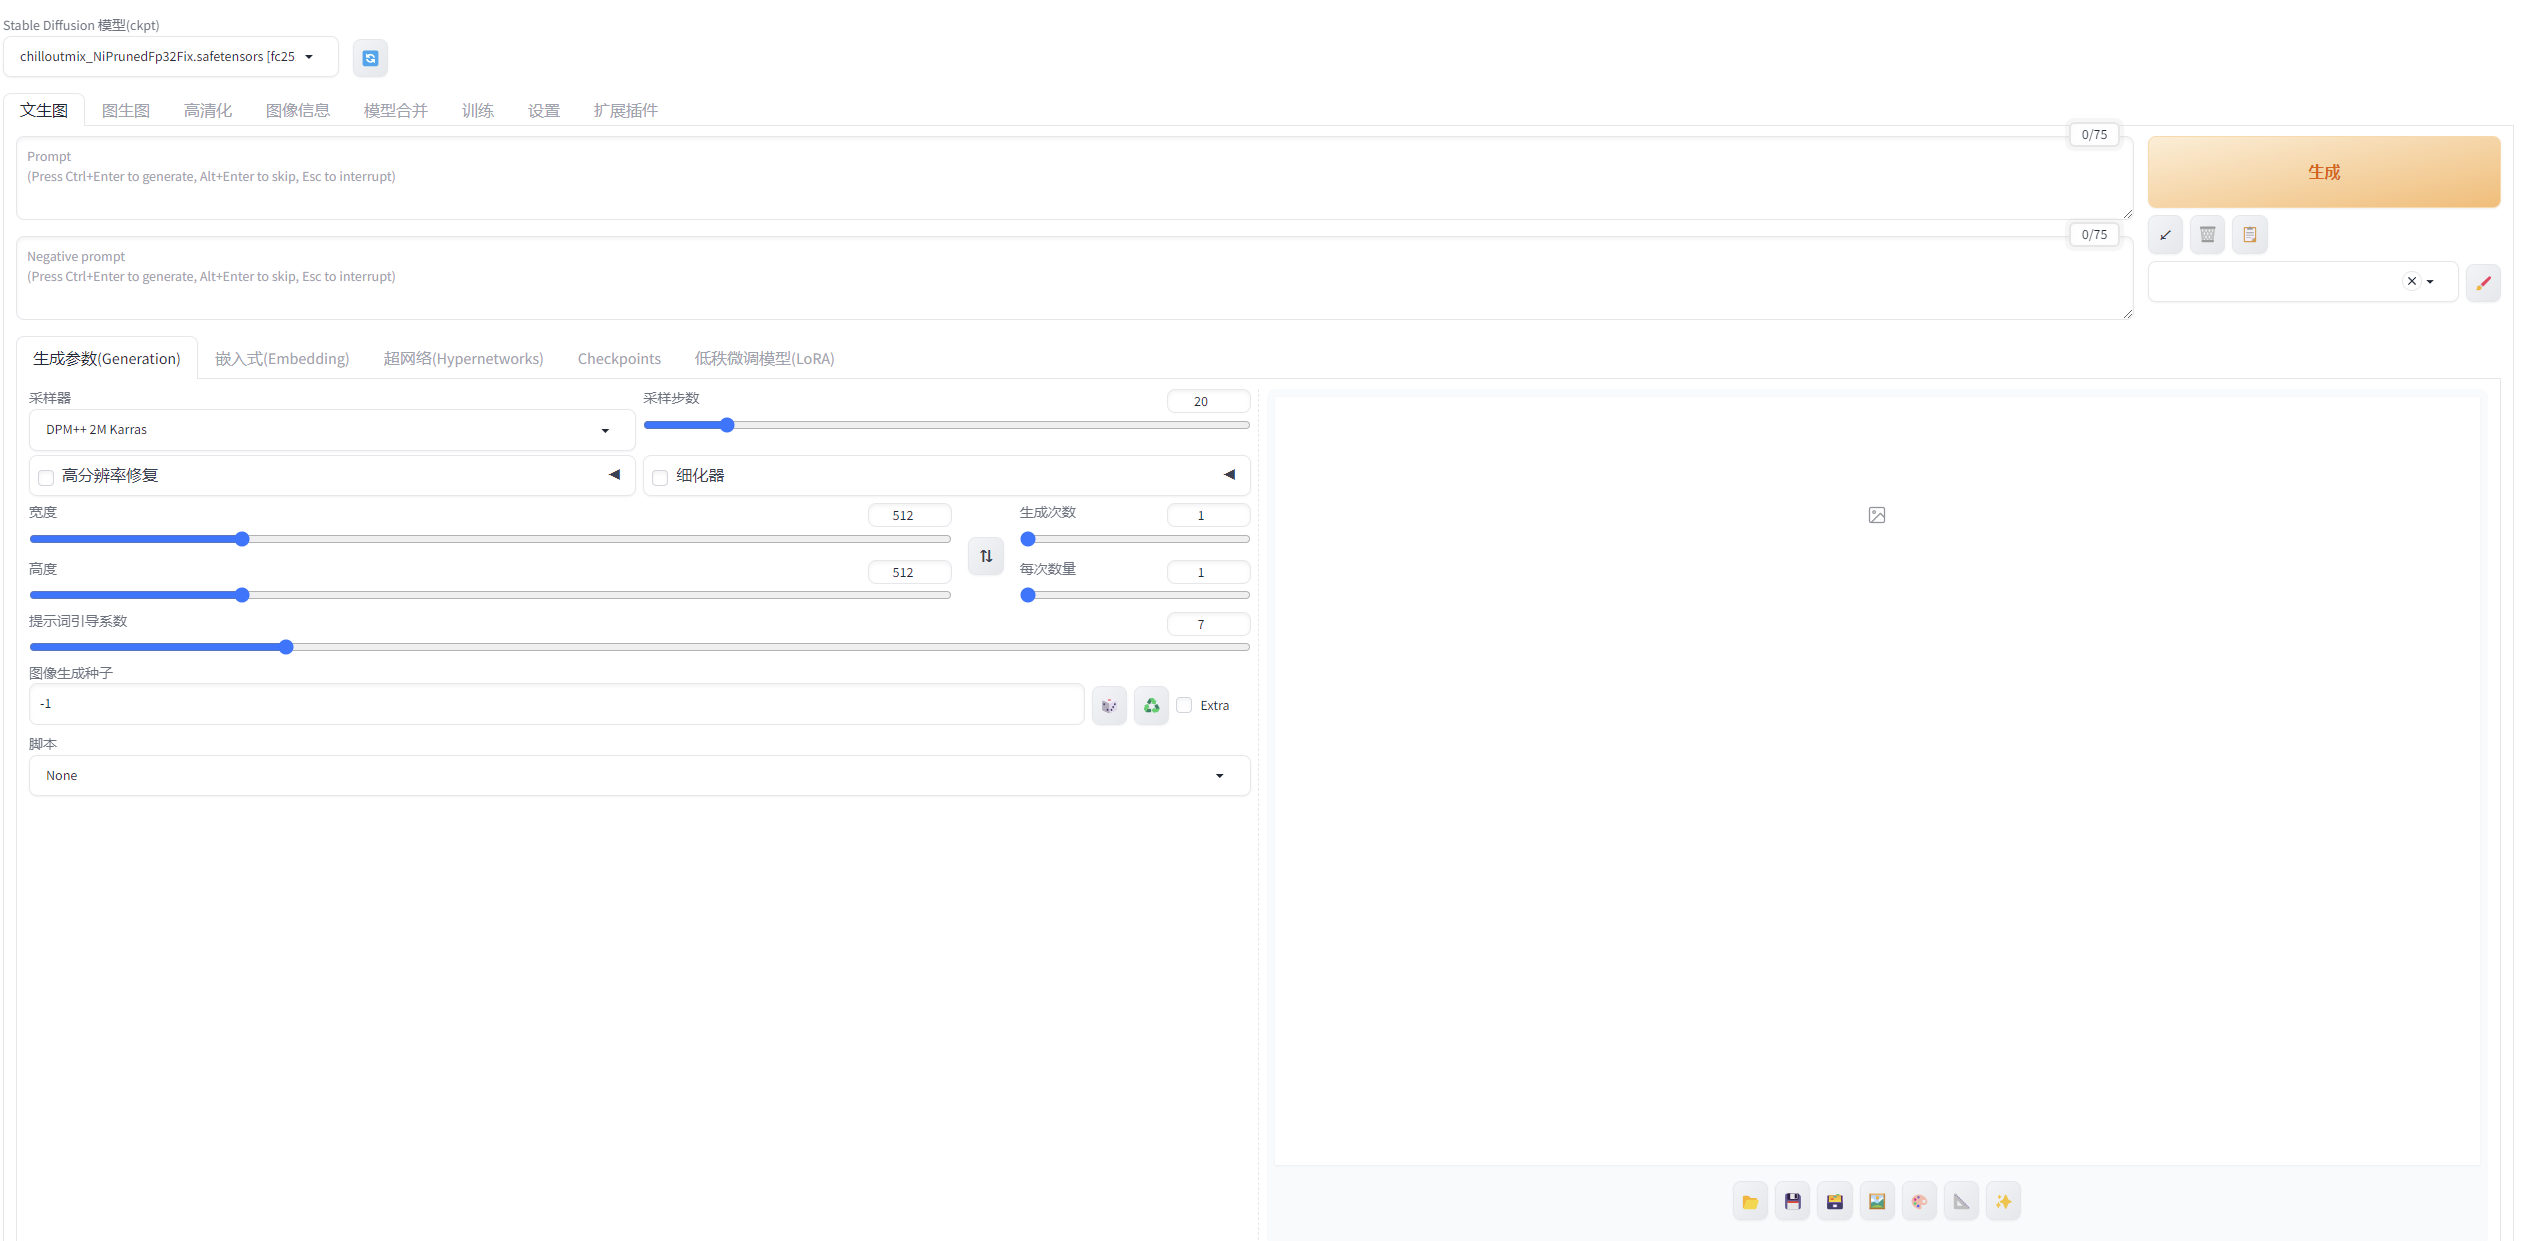Open the Stable Diffusion checkpoint model dropdown
This screenshot has width=2529, height=1241.
[170, 57]
